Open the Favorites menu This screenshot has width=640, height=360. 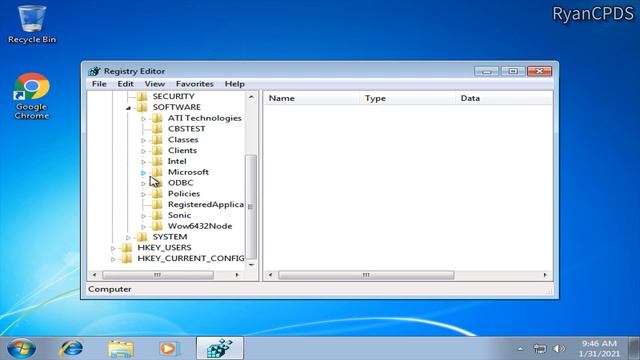[195, 84]
